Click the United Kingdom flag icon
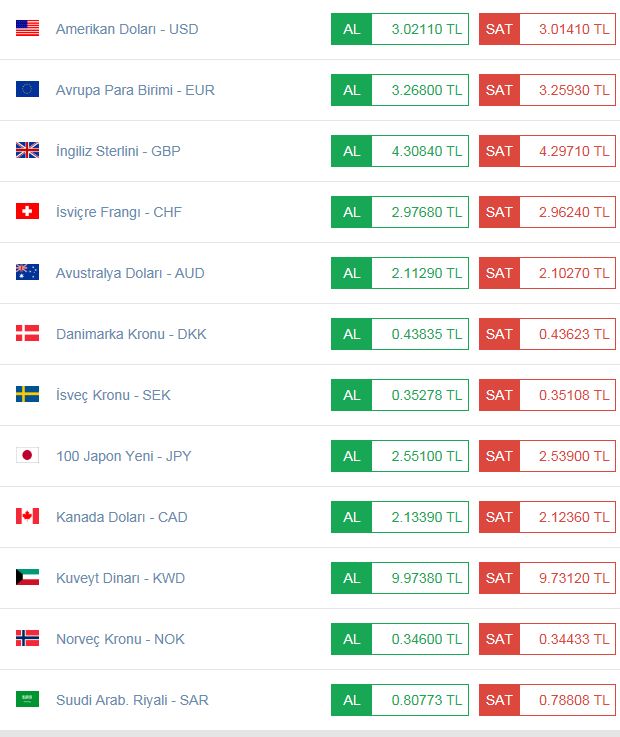620x737 pixels. pyautogui.click(x=27, y=150)
